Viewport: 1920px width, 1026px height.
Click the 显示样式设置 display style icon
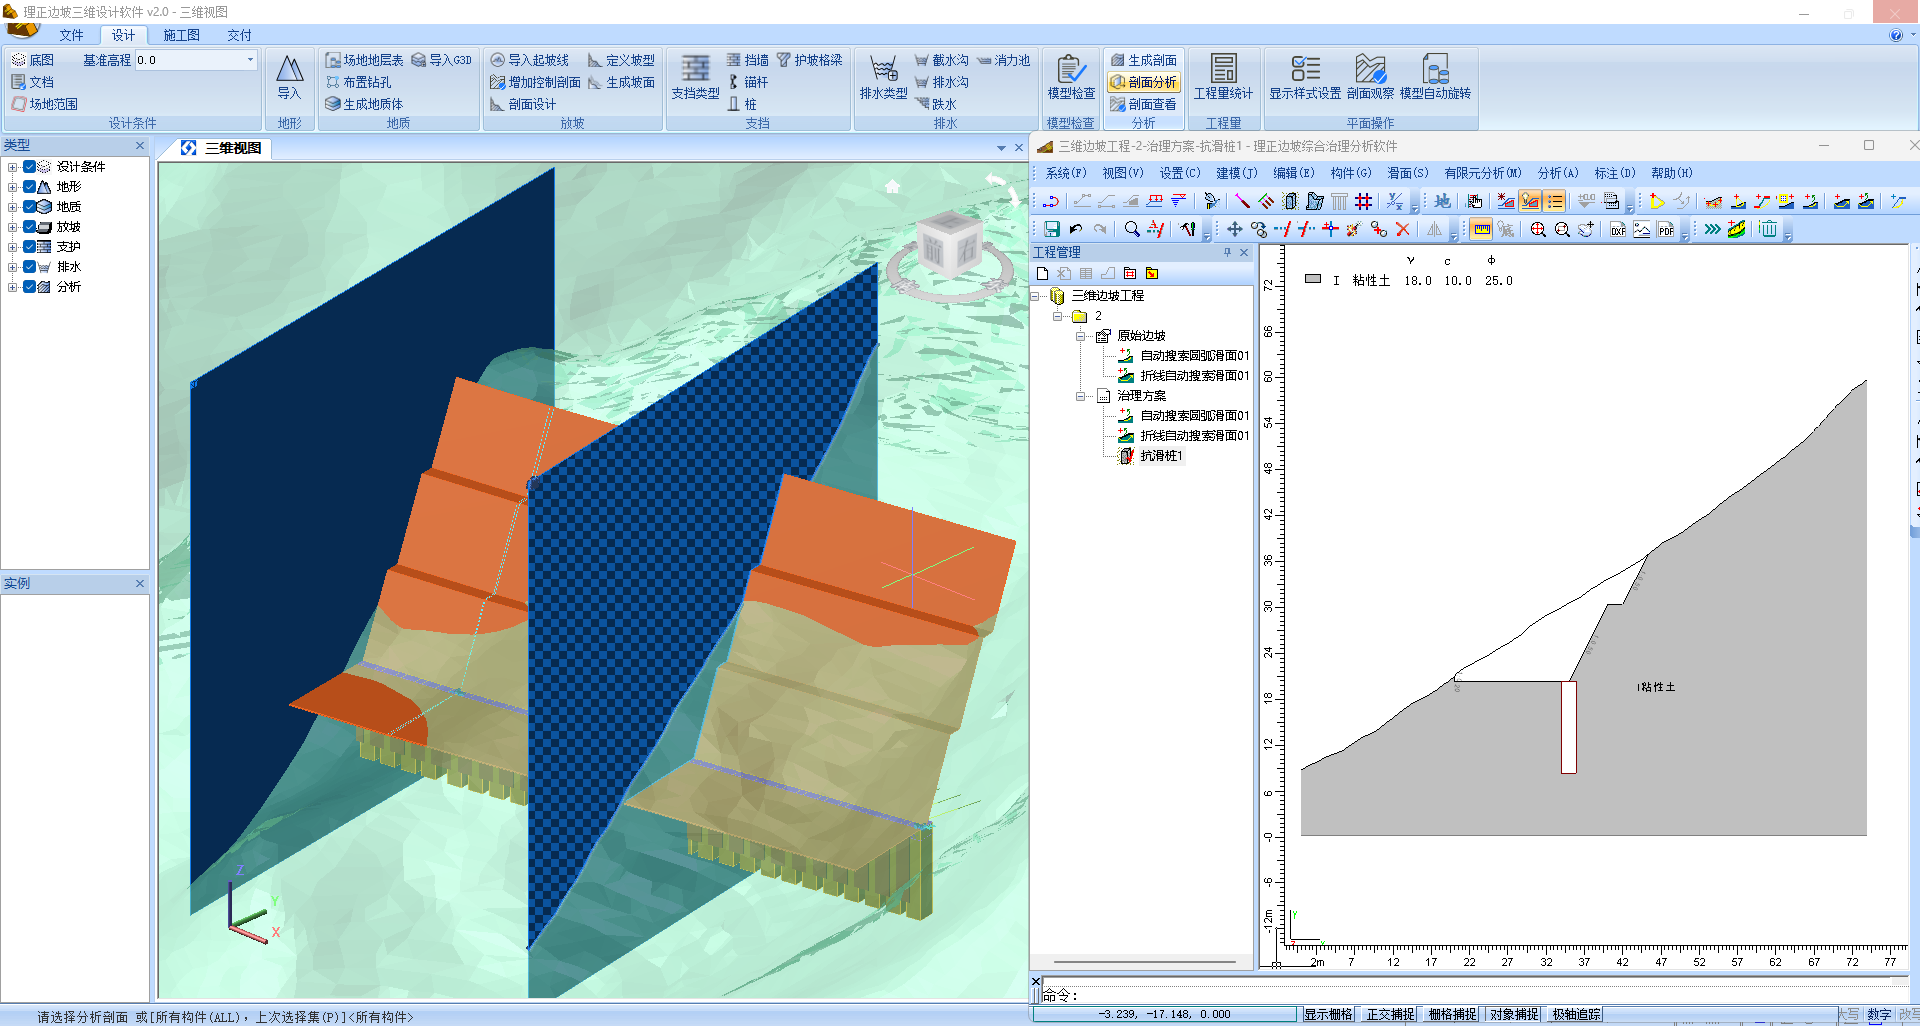pos(1304,76)
